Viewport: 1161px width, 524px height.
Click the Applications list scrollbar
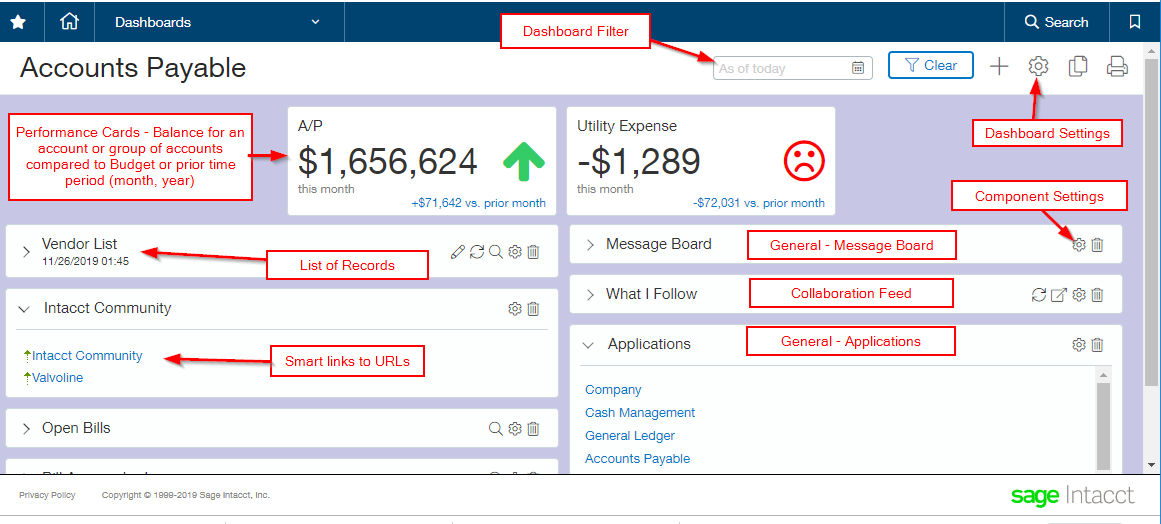[1103, 425]
